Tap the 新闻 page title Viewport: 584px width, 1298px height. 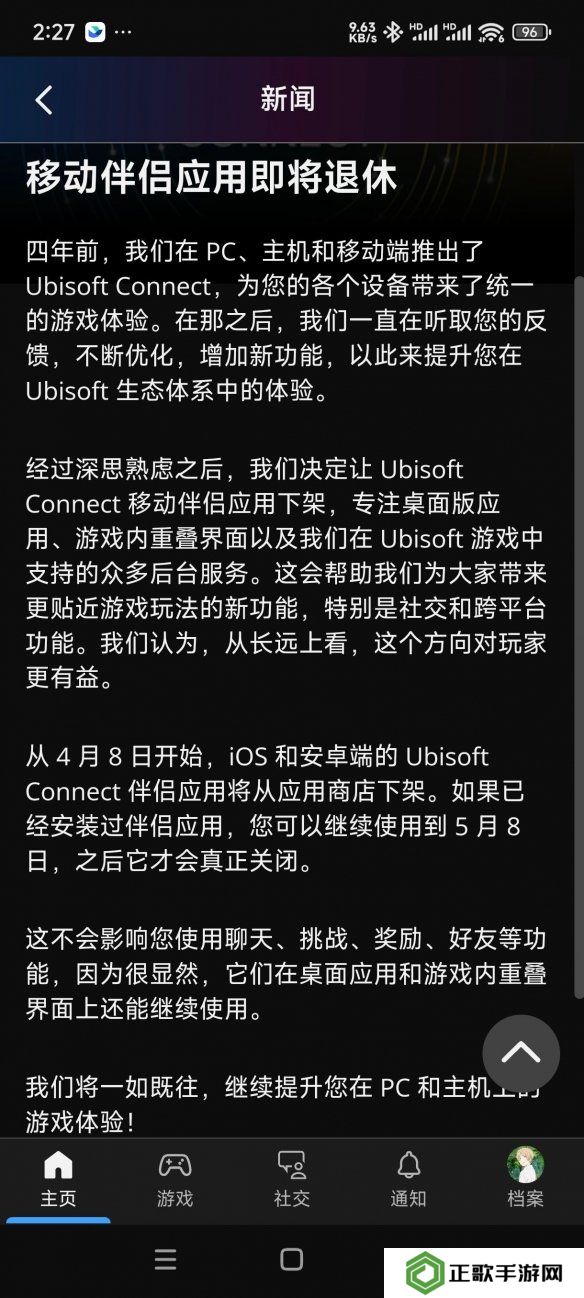(x=288, y=99)
